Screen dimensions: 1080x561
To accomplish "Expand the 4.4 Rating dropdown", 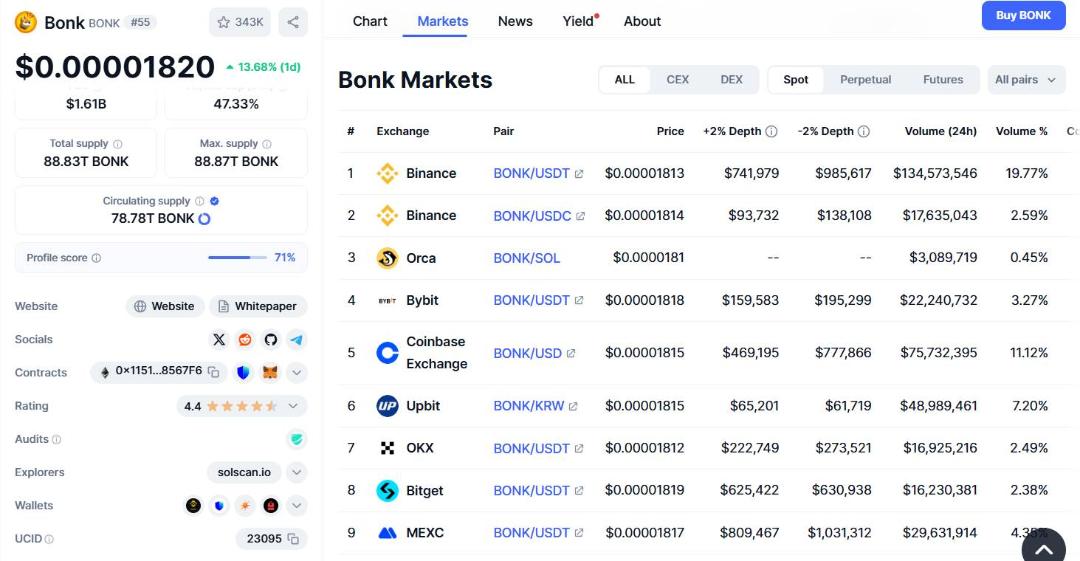I will coord(293,406).
